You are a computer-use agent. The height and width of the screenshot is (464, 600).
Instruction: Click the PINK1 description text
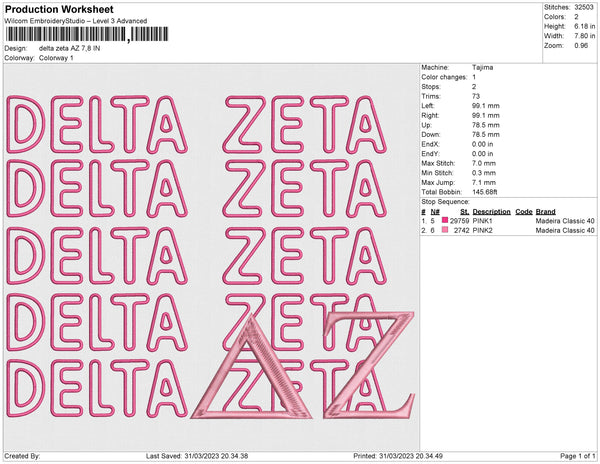pyautogui.click(x=482, y=221)
